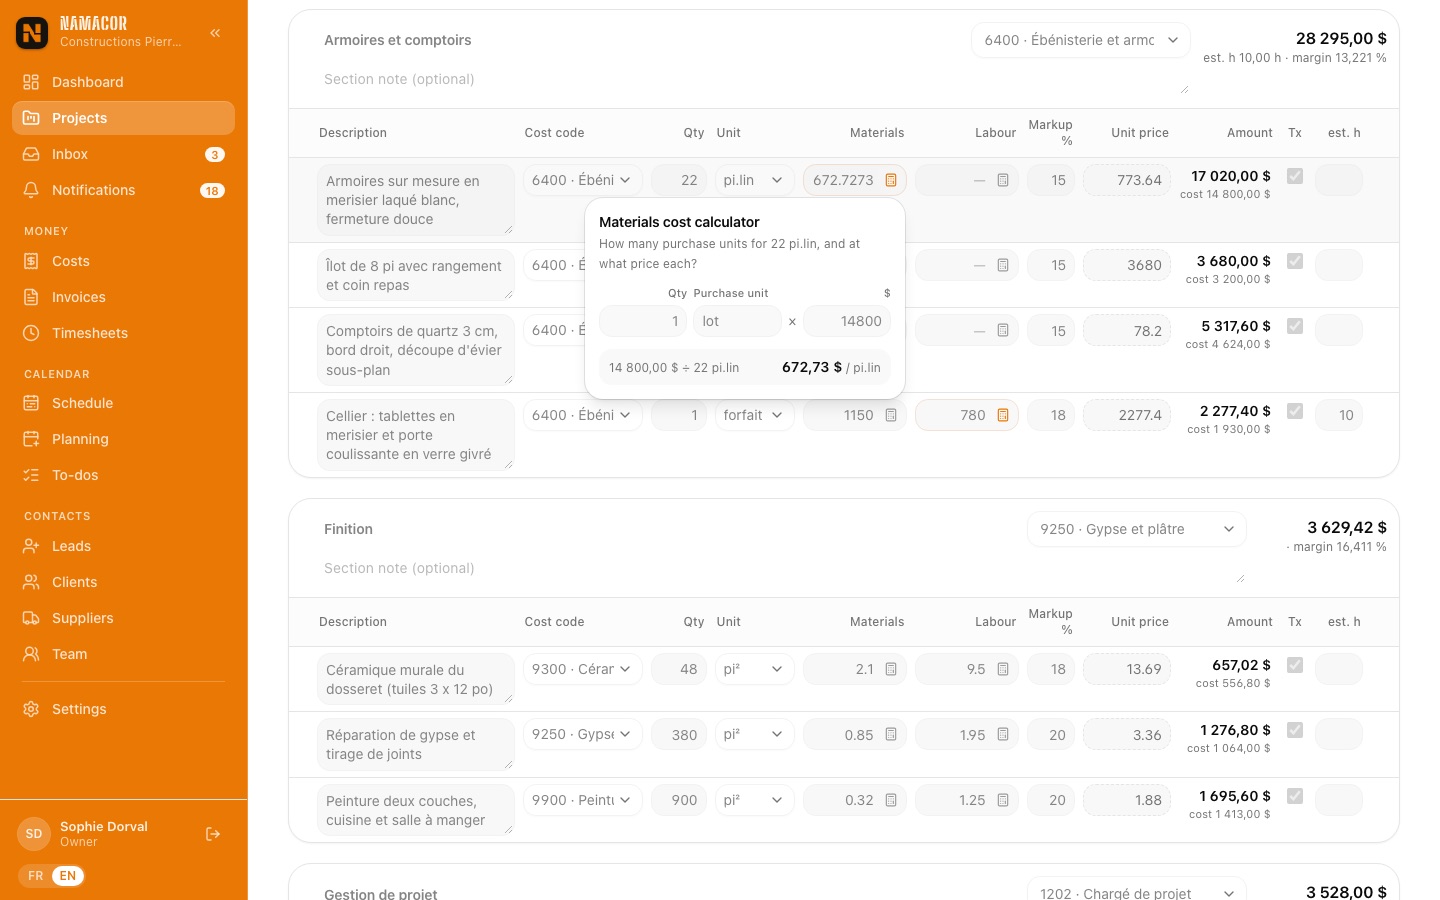Click the Namacor logo icon
The height and width of the screenshot is (900, 1440).
32,33
